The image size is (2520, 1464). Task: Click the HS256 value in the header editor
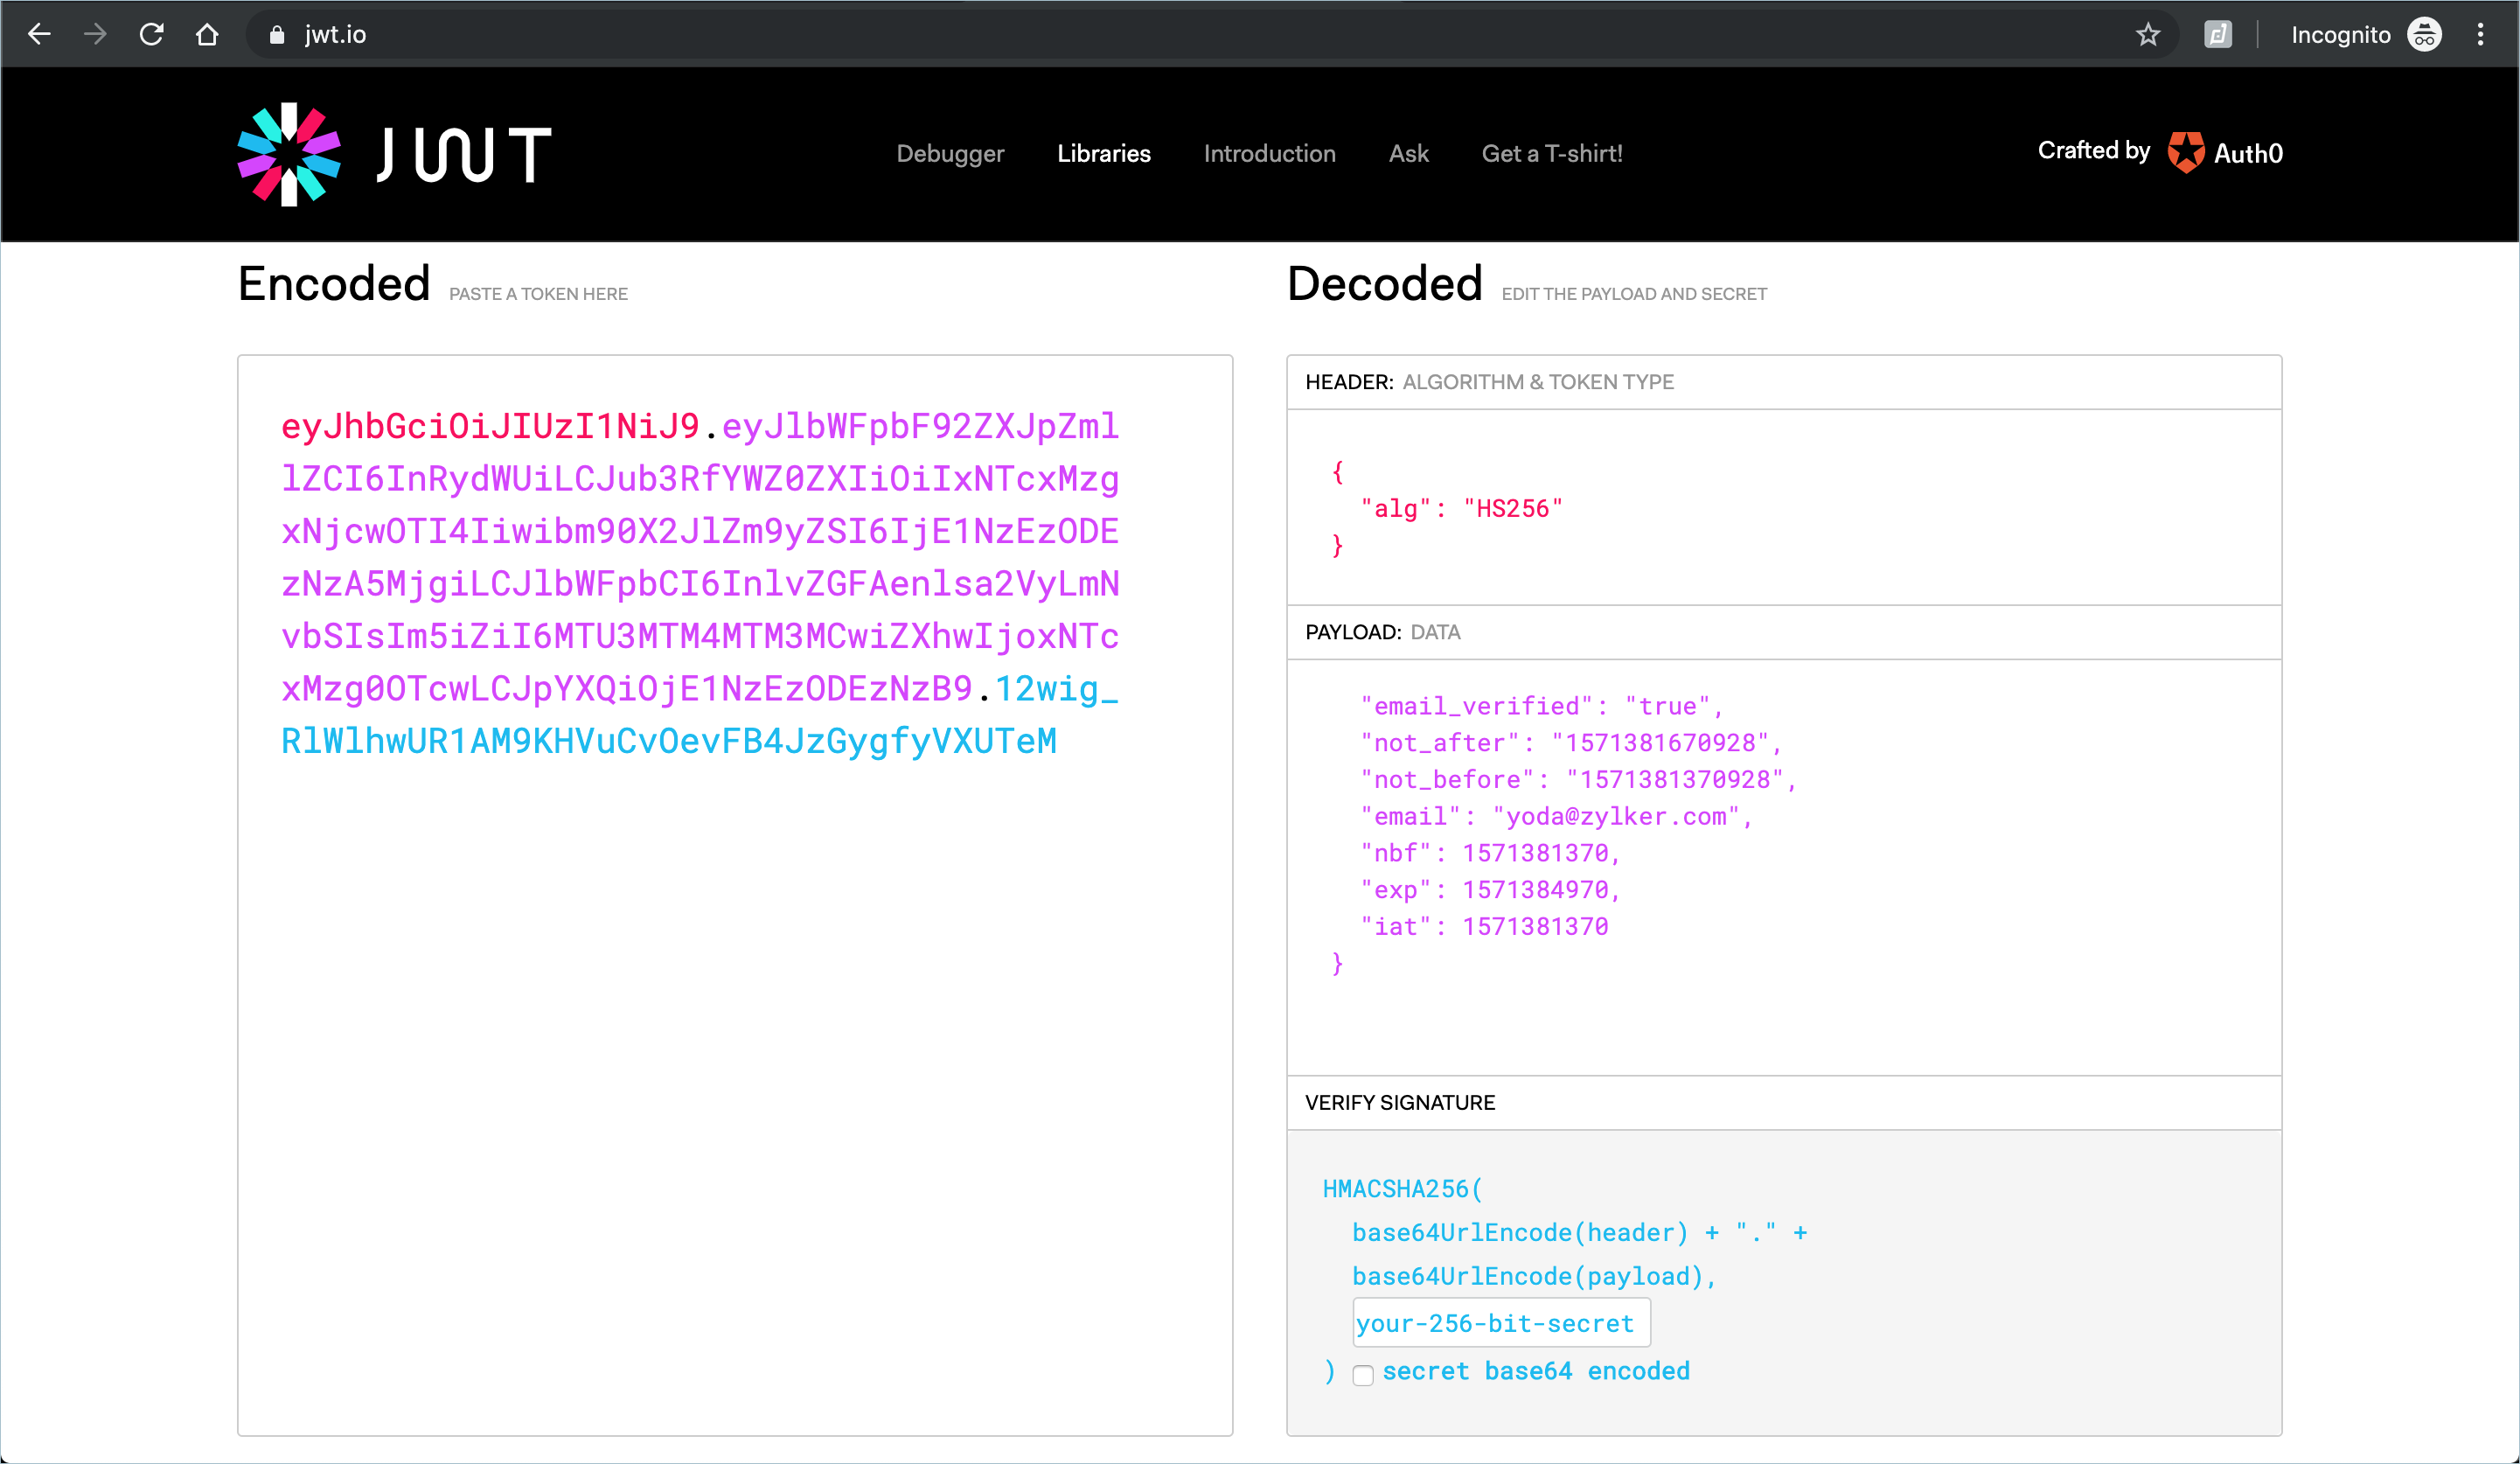[x=1512, y=509]
